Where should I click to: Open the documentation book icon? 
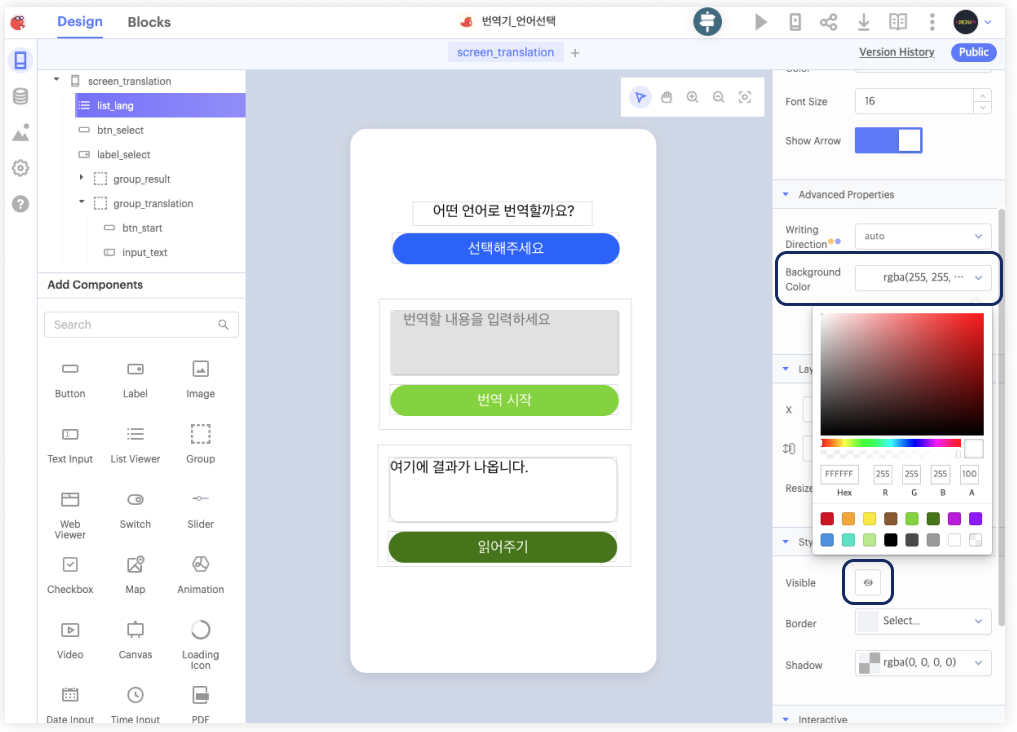[x=898, y=22]
